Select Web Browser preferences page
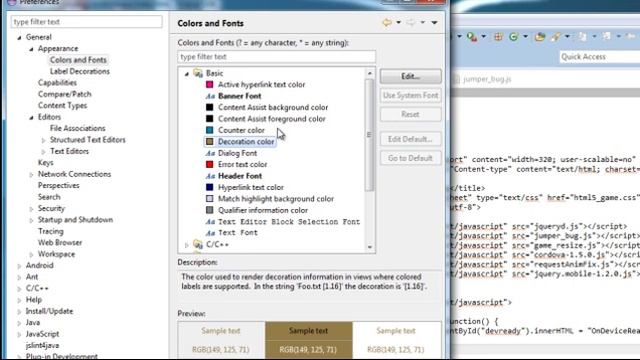The height and width of the screenshot is (360, 640). point(60,243)
